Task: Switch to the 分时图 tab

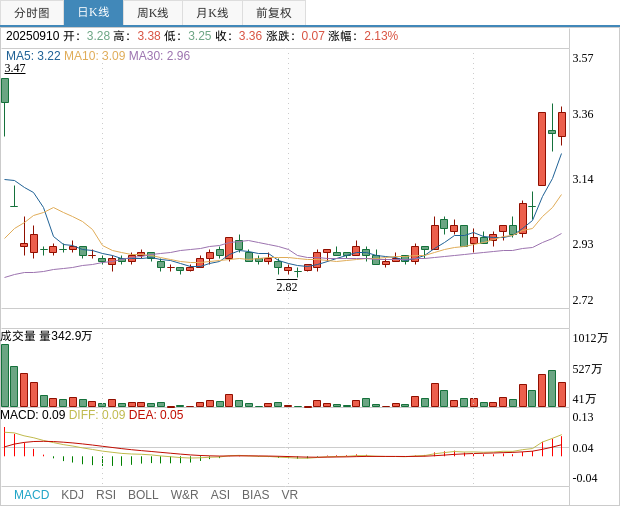Action: click(x=32, y=13)
